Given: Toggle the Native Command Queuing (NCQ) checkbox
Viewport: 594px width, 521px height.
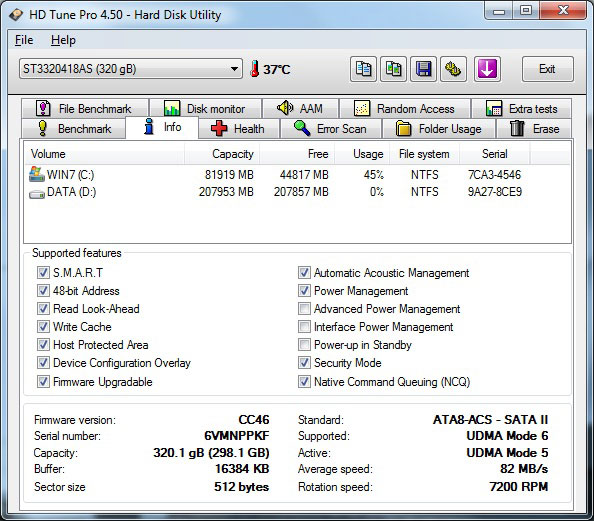Looking at the screenshot, I should (x=304, y=381).
